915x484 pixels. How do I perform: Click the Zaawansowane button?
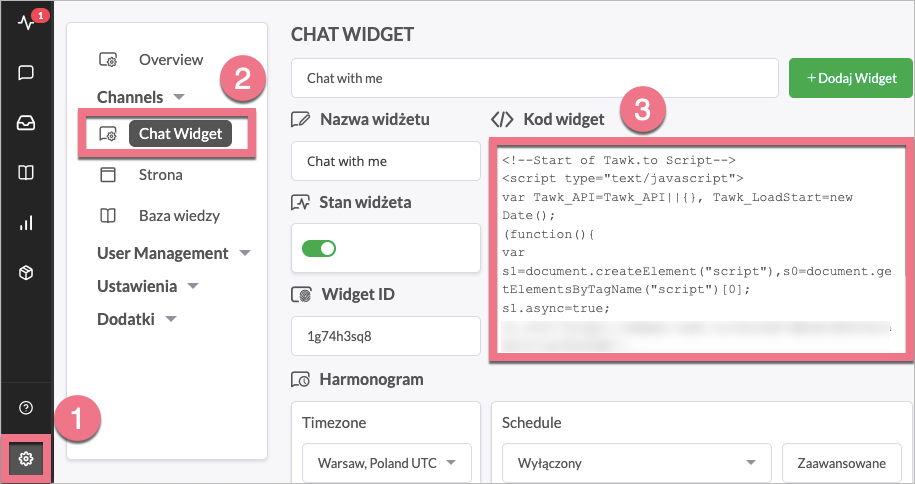tap(843, 463)
